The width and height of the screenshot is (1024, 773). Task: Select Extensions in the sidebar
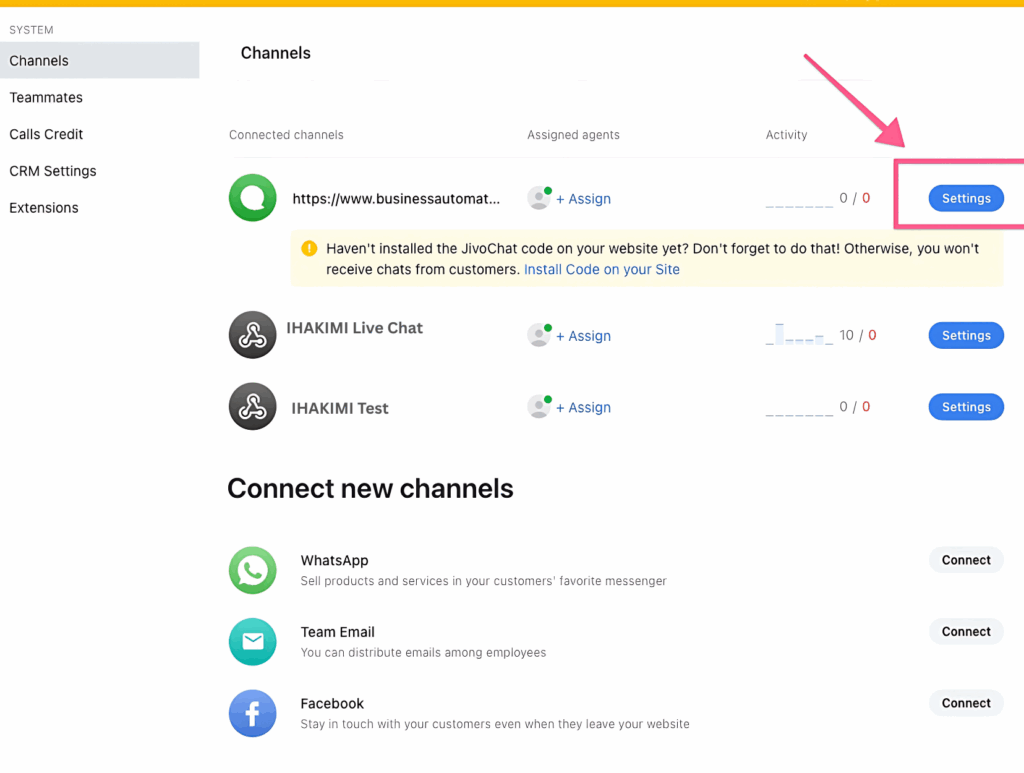tap(44, 208)
